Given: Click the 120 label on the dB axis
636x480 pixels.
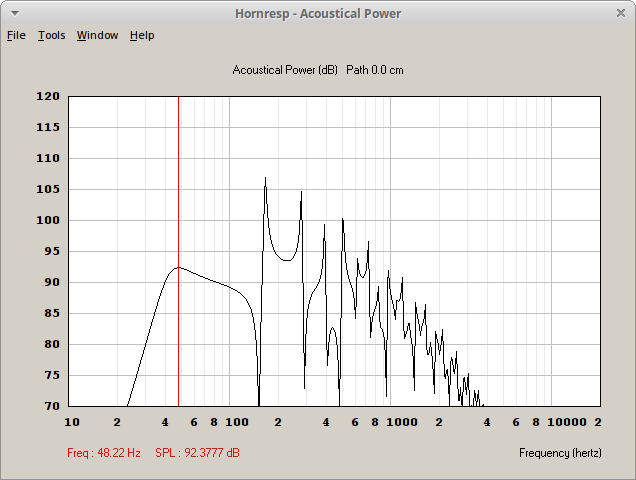Looking at the screenshot, I should tap(48, 97).
